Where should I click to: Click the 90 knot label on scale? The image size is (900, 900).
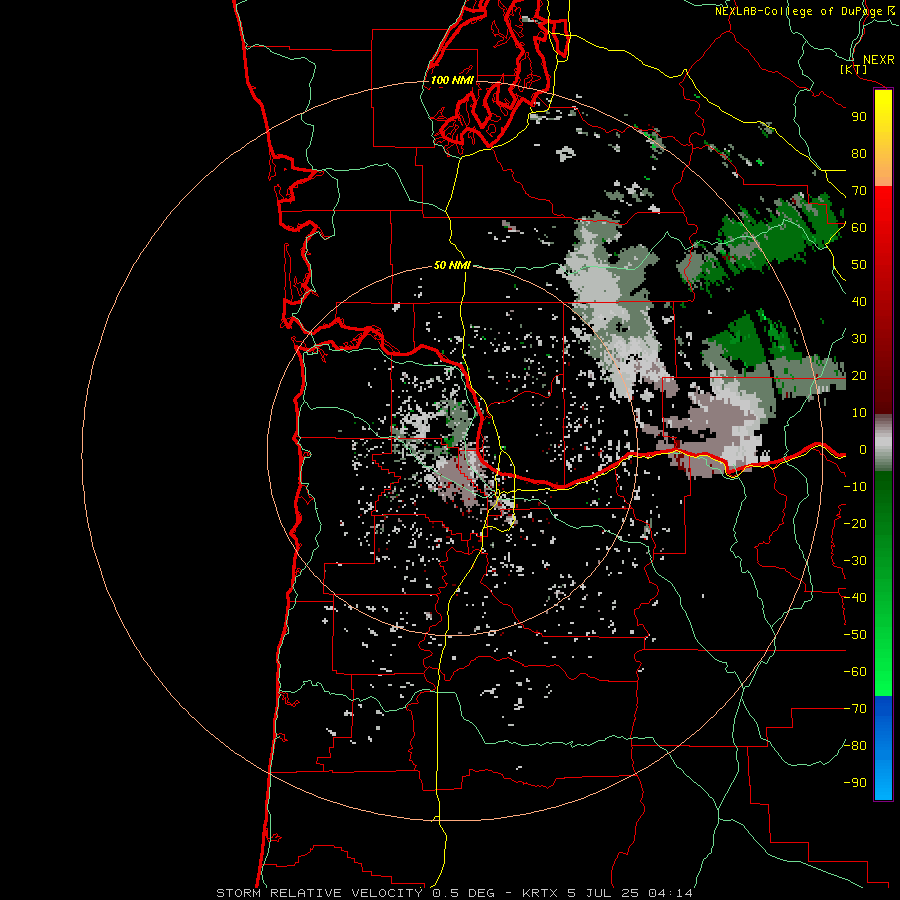859,117
